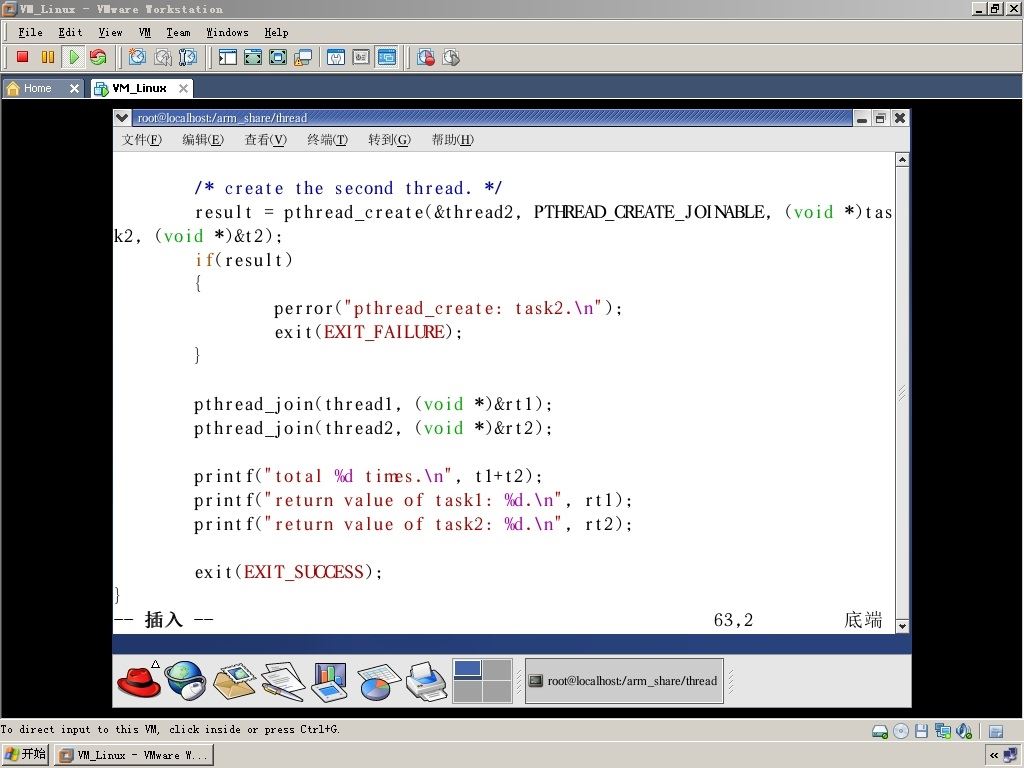This screenshot has width=1024, height=768.
Task: Open the Team menu
Action: [x=178, y=32]
